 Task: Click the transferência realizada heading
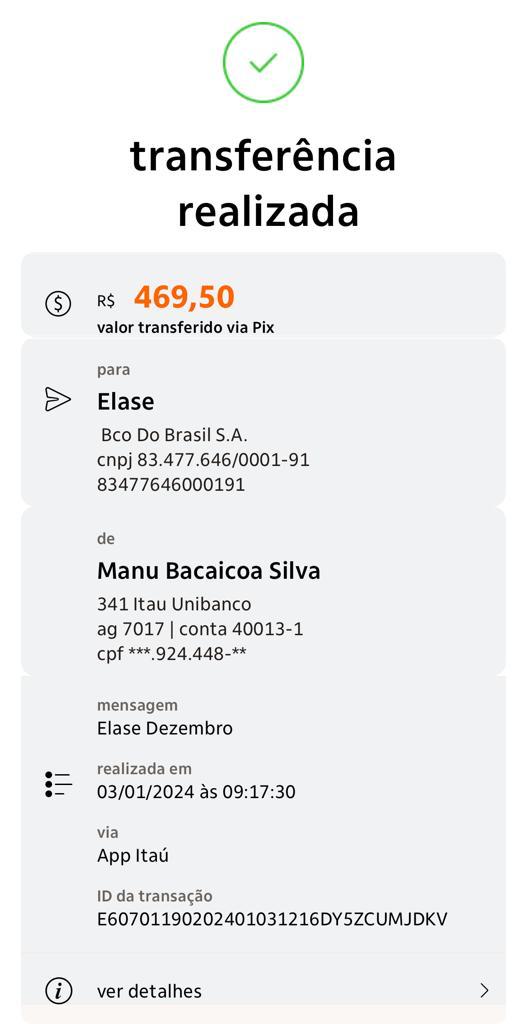pyautogui.click(x=263, y=184)
